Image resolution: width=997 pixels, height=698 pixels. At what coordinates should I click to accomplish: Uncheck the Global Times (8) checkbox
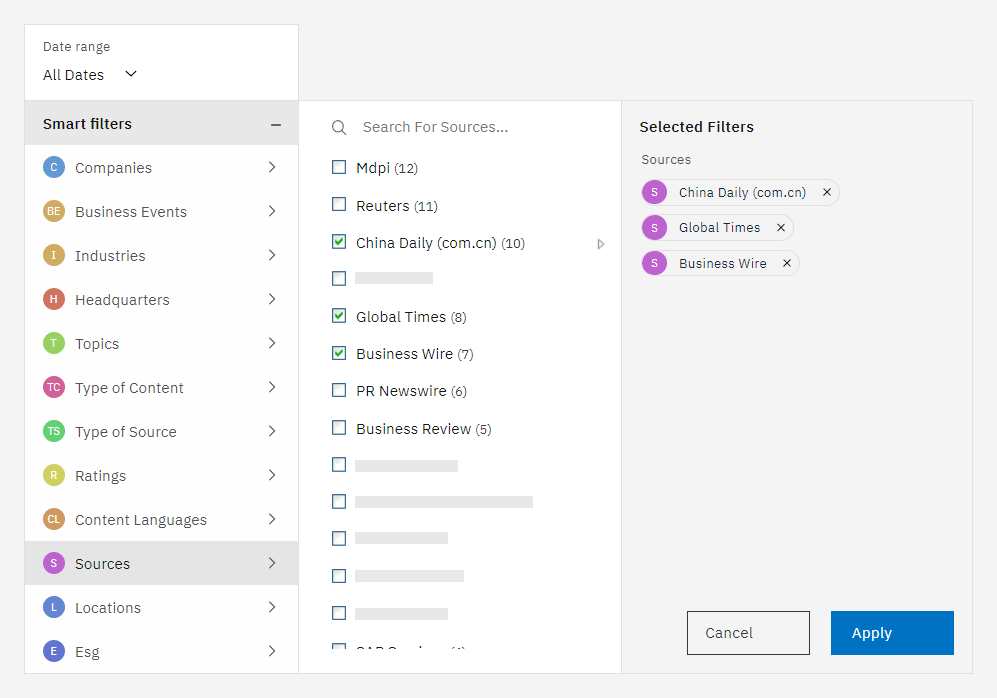tap(339, 316)
